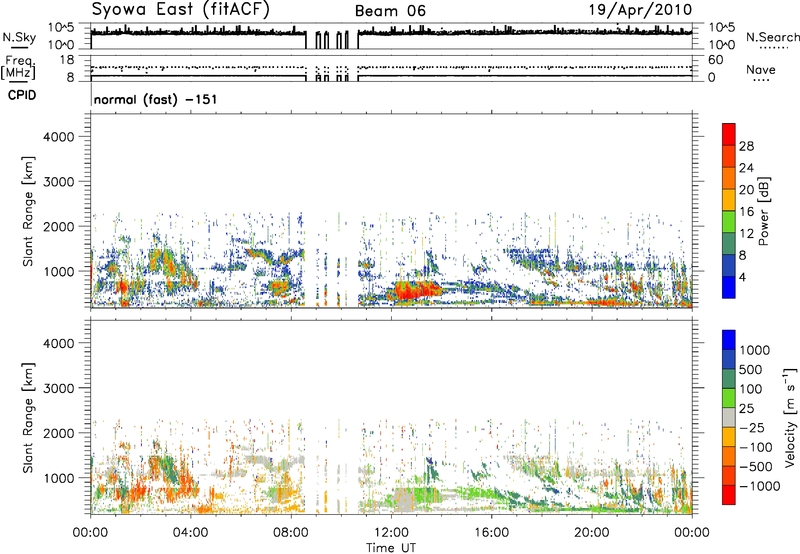Click '3000' on the power panel range axis
This screenshot has width=800, height=554.
point(59,182)
